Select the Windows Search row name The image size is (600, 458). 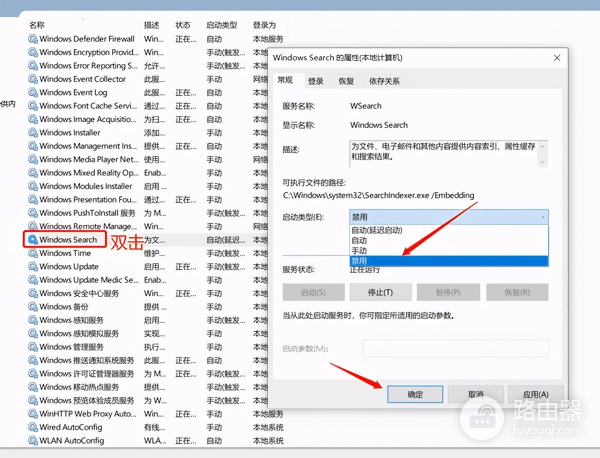click(68, 240)
